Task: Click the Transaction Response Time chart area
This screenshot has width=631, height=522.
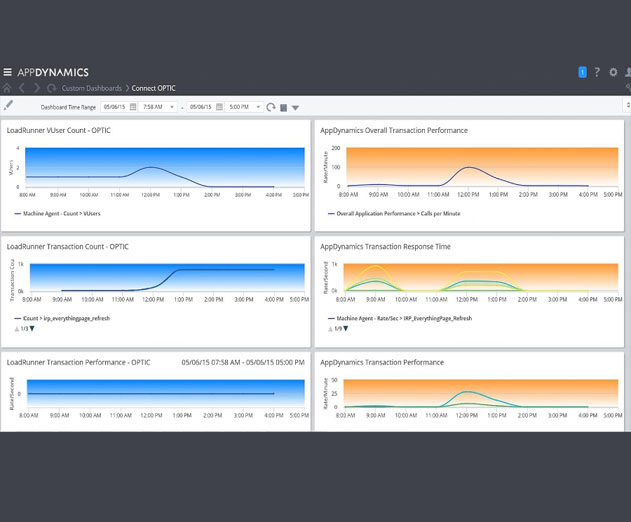Action: click(480, 277)
